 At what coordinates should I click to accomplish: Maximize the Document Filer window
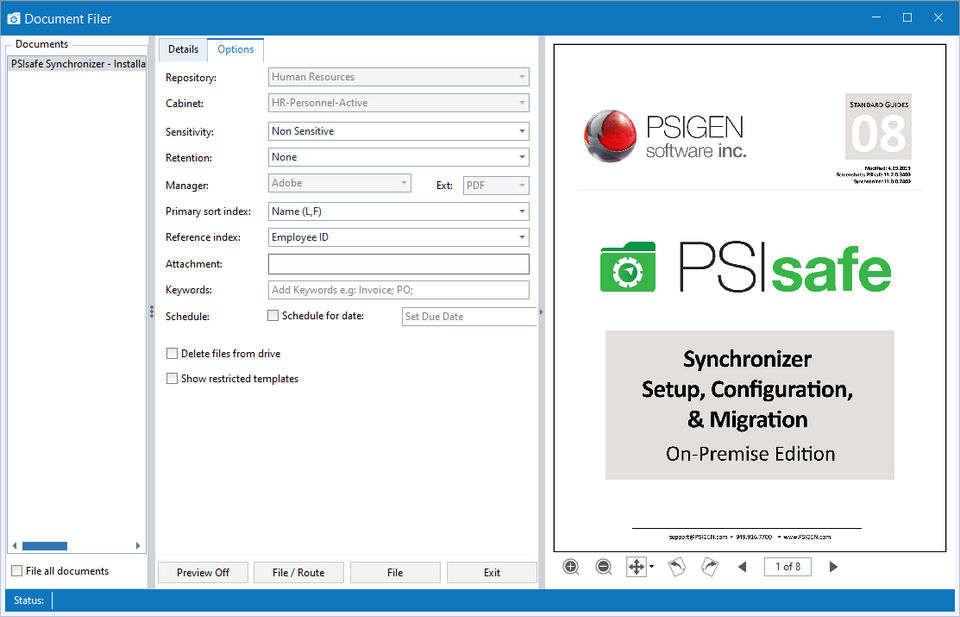907,18
